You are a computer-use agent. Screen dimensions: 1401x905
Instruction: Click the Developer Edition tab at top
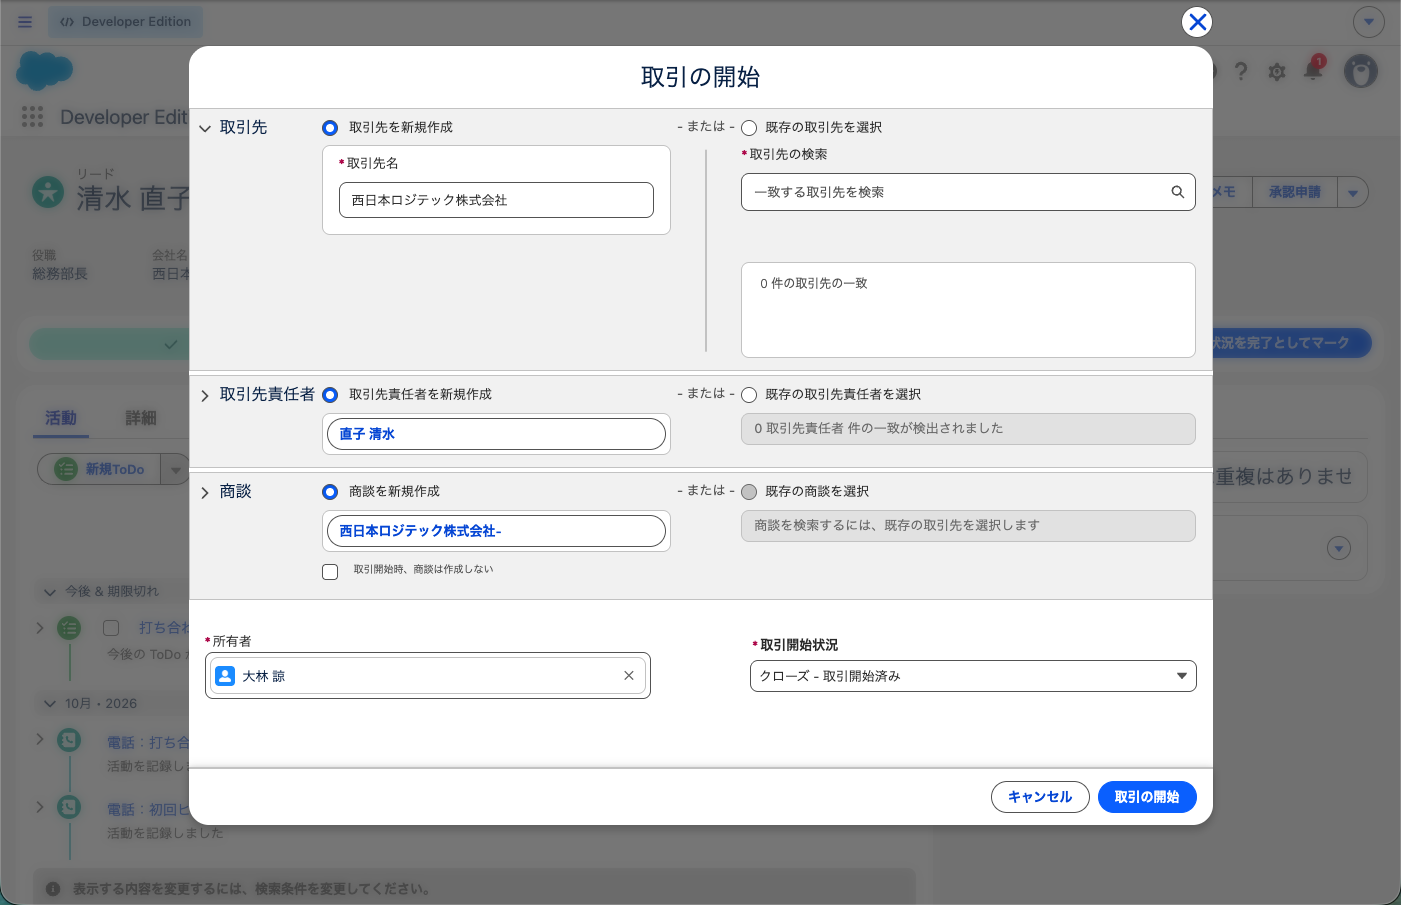click(x=125, y=22)
